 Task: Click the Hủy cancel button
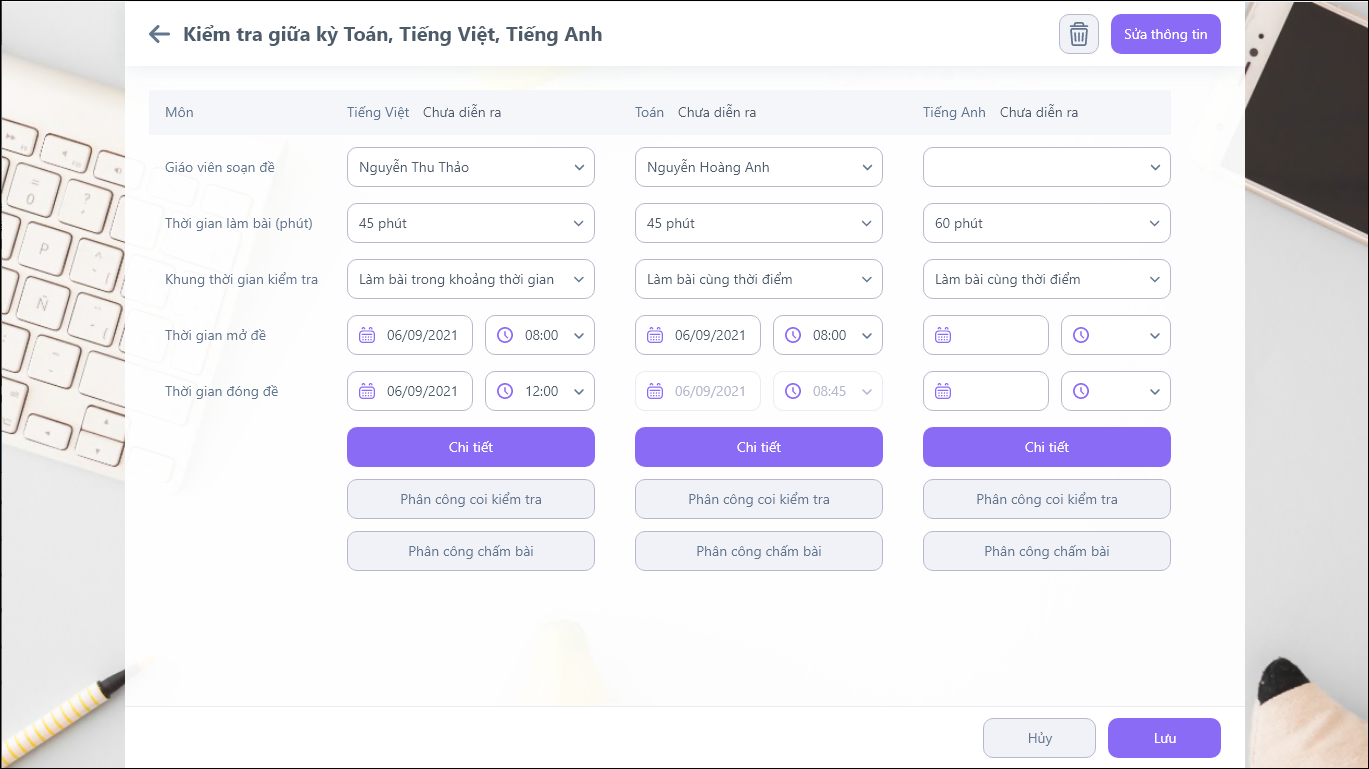[x=1039, y=738]
